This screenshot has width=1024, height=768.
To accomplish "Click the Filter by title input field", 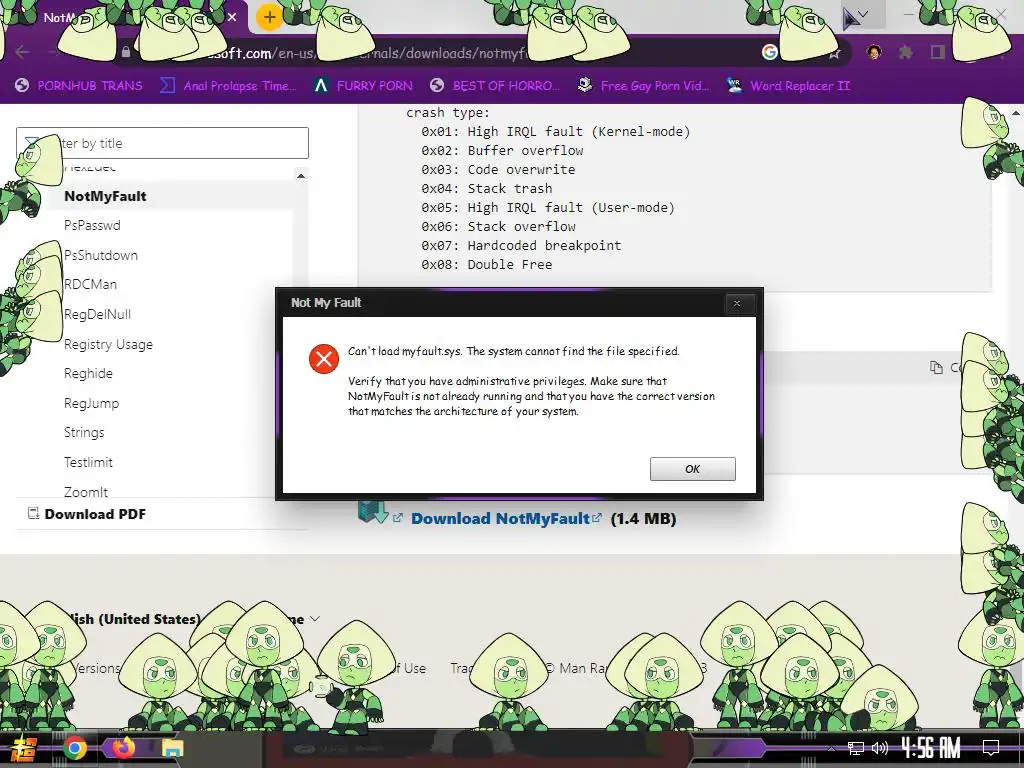I will click(x=162, y=143).
